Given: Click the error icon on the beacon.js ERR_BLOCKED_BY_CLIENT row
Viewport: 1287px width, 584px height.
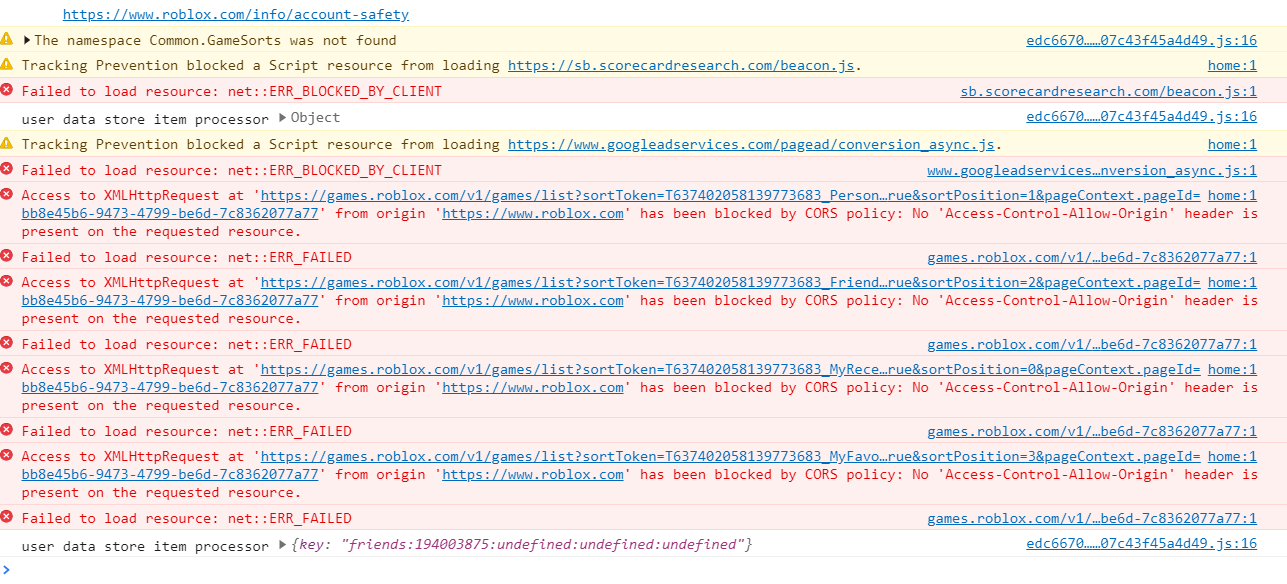Looking at the screenshot, I should 7,90.
